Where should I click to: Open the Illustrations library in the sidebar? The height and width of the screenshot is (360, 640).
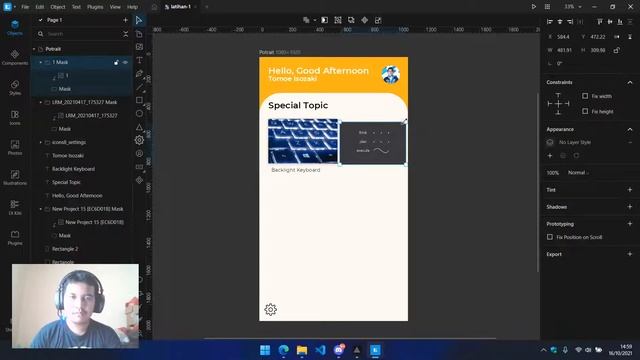[x=15, y=178]
